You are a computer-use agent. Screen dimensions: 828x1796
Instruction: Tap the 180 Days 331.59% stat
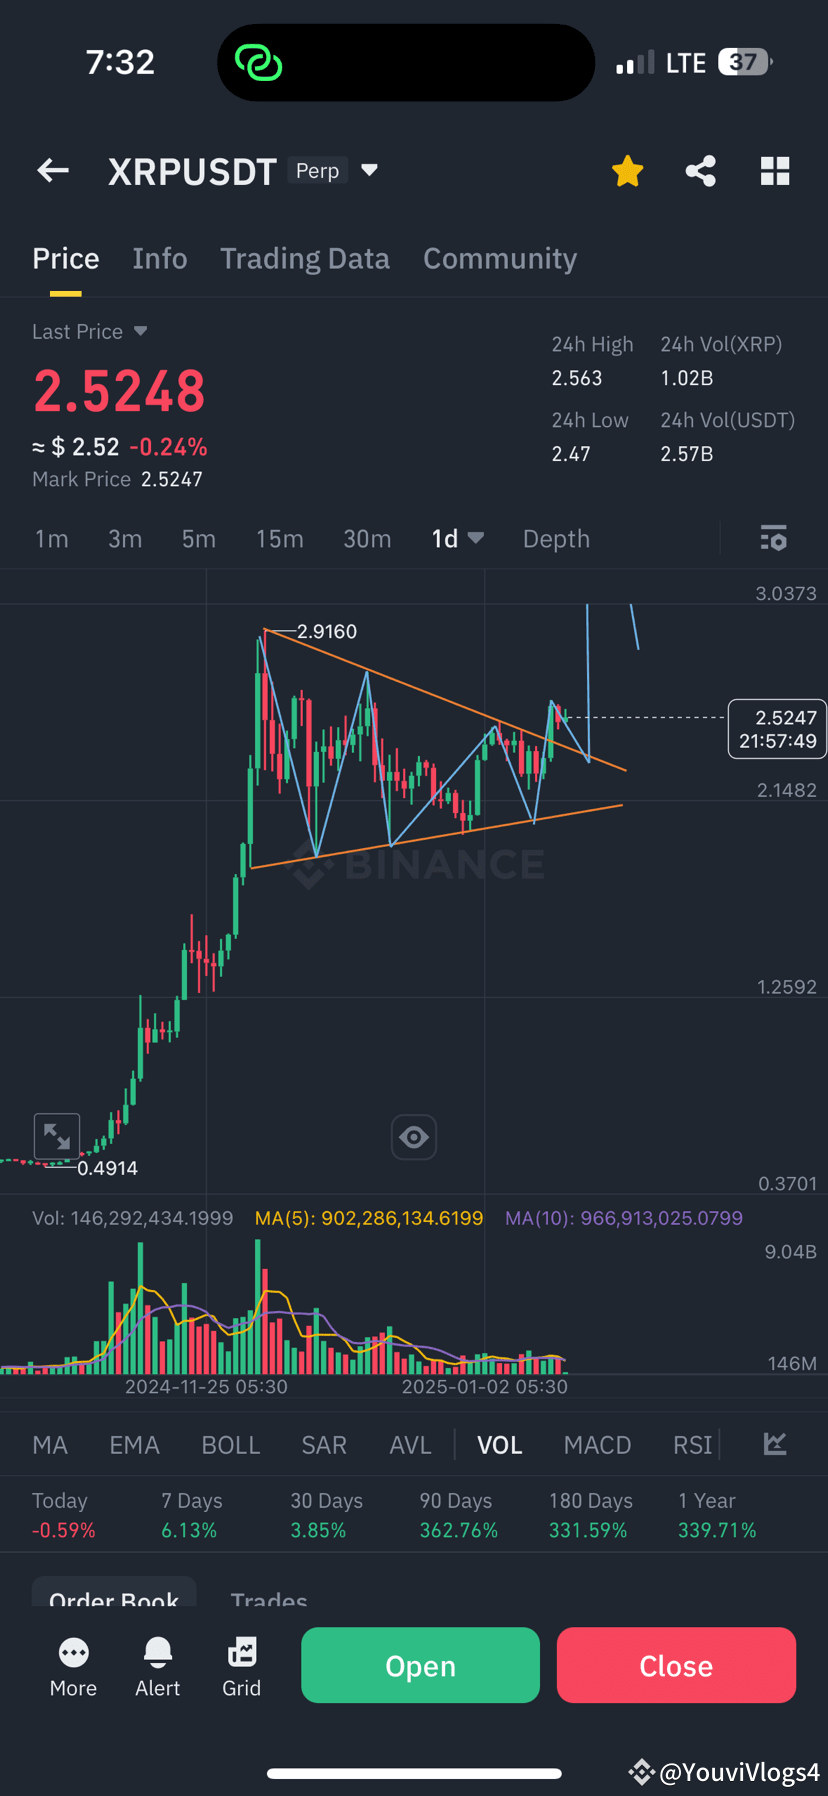pyautogui.click(x=590, y=1515)
